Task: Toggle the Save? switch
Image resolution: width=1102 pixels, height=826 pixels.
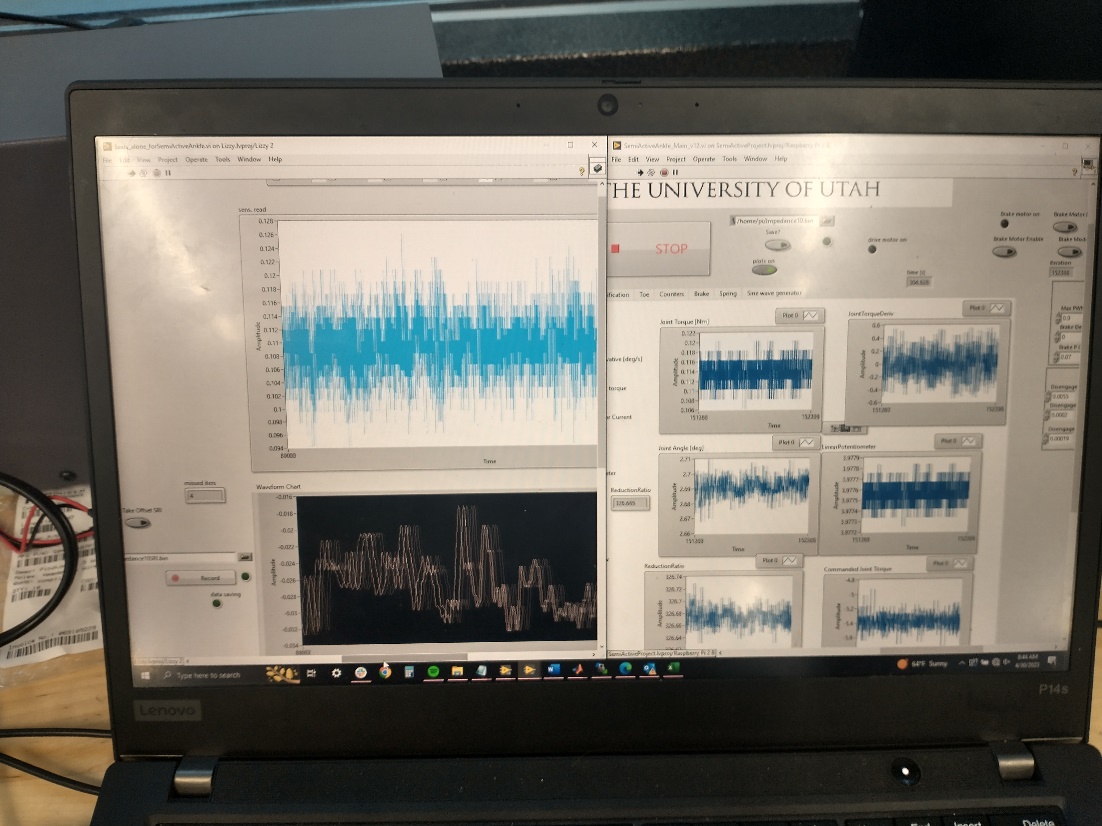Action: click(x=777, y=245)
